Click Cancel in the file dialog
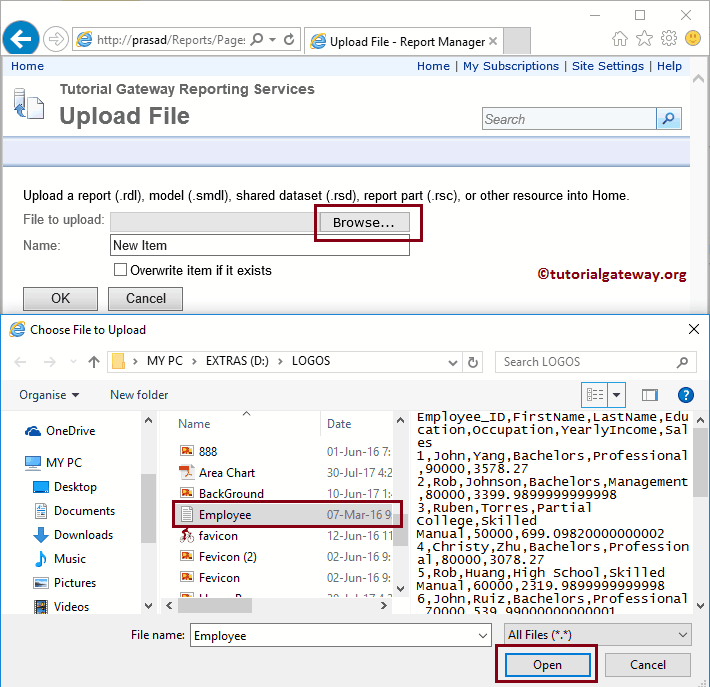 coord(648,665)
